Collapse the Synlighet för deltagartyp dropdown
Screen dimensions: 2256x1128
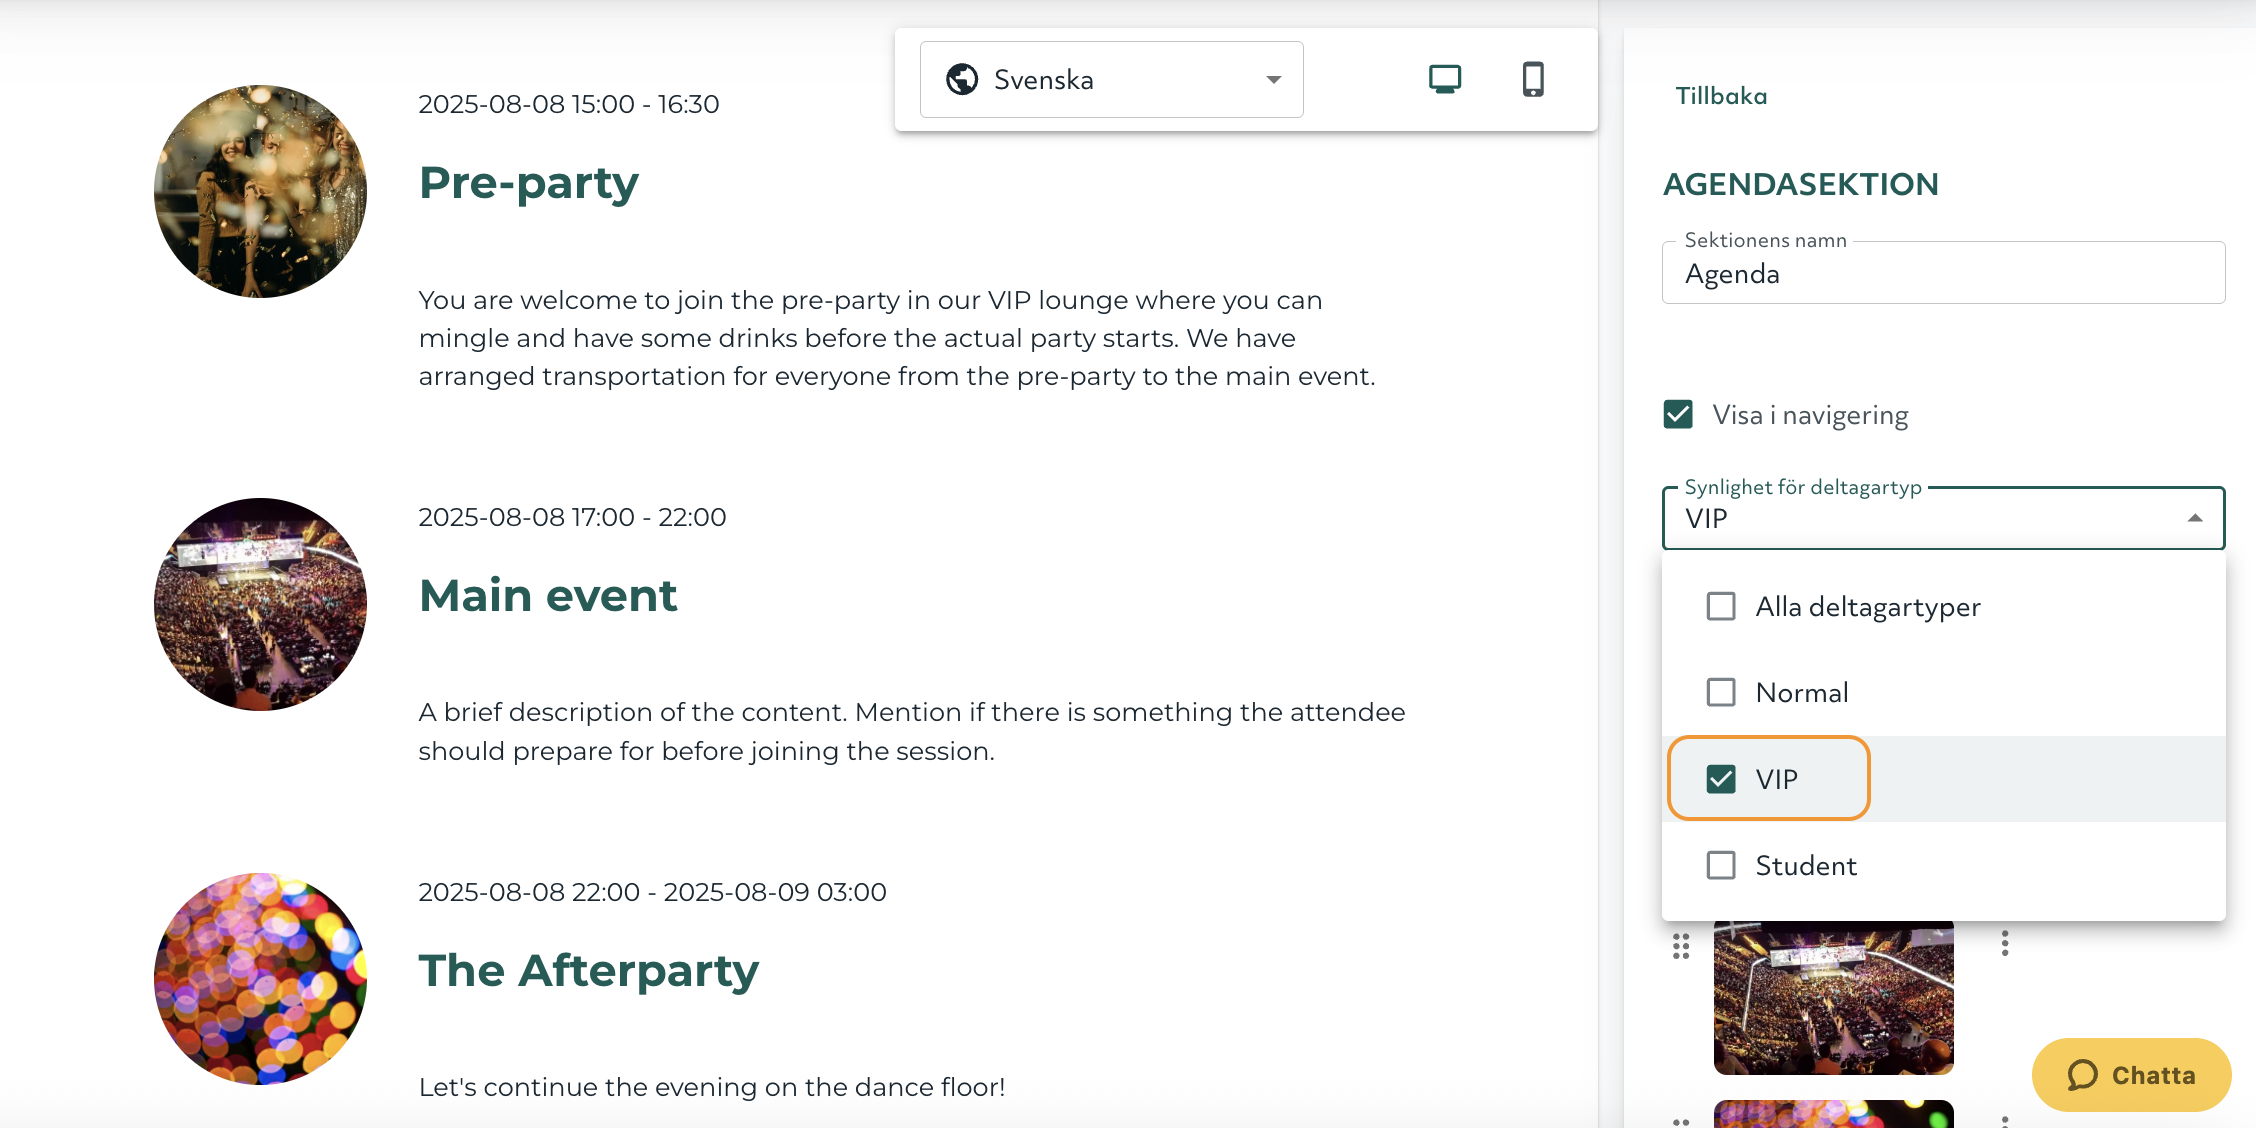point(2196,518)
